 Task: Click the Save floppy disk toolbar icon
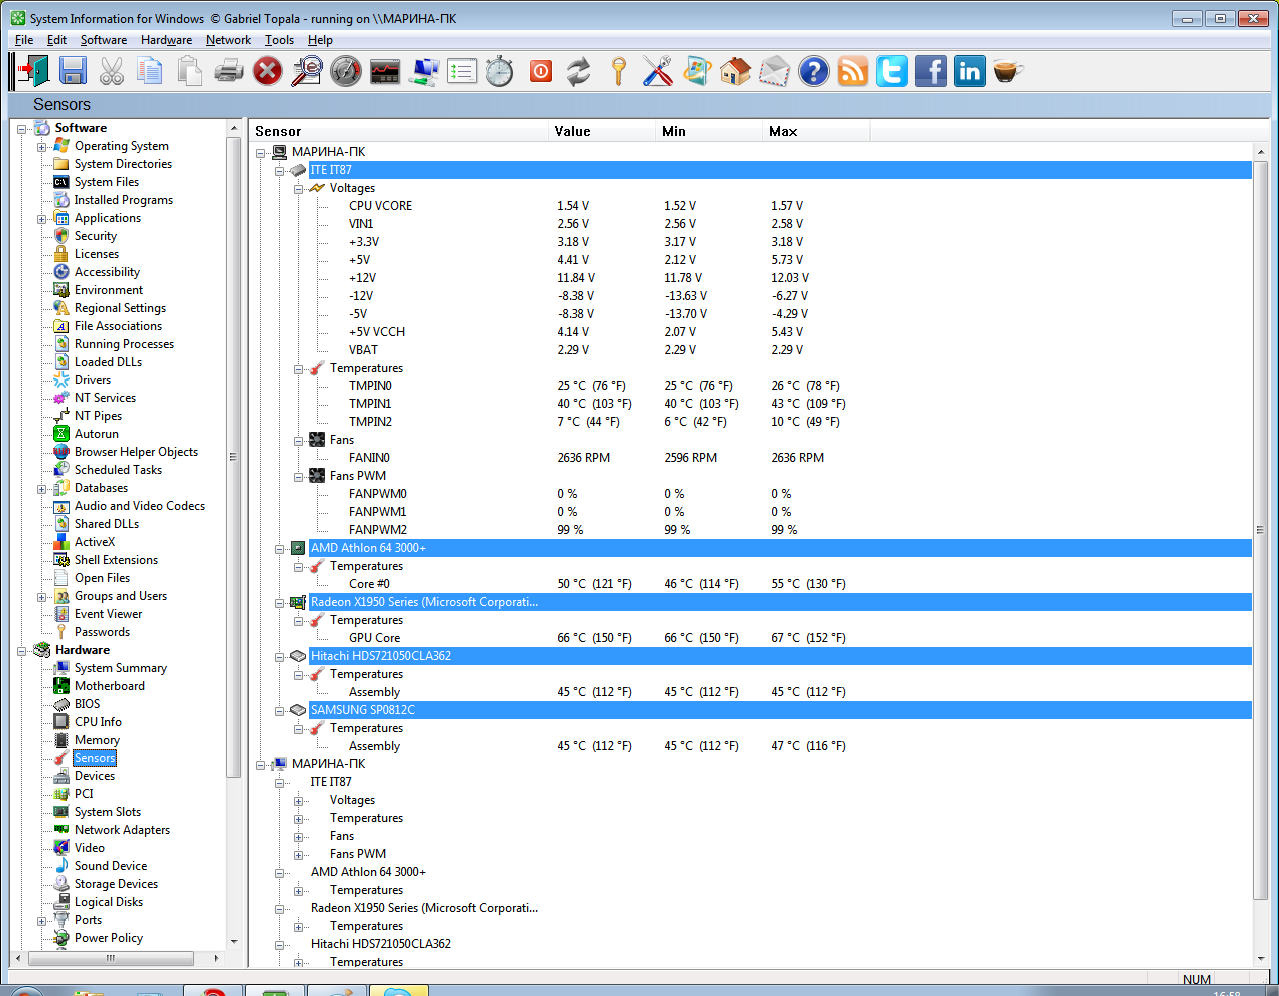pos(73,71)
